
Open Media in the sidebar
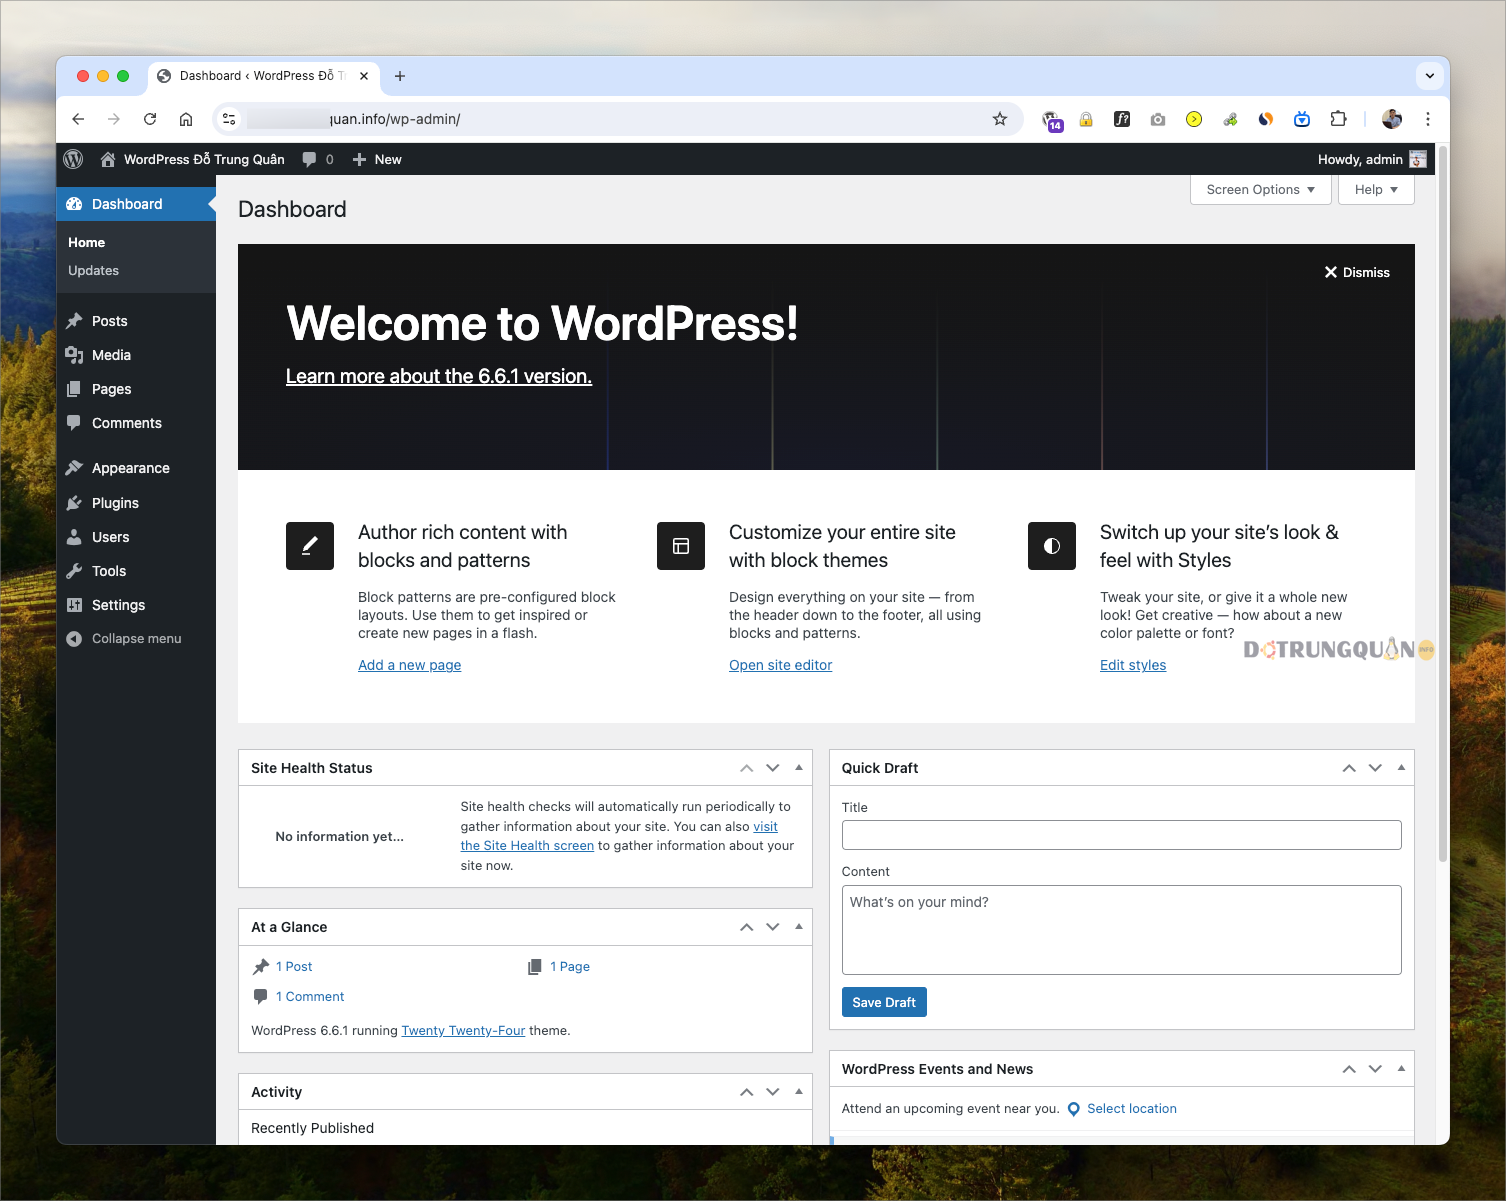136,355
